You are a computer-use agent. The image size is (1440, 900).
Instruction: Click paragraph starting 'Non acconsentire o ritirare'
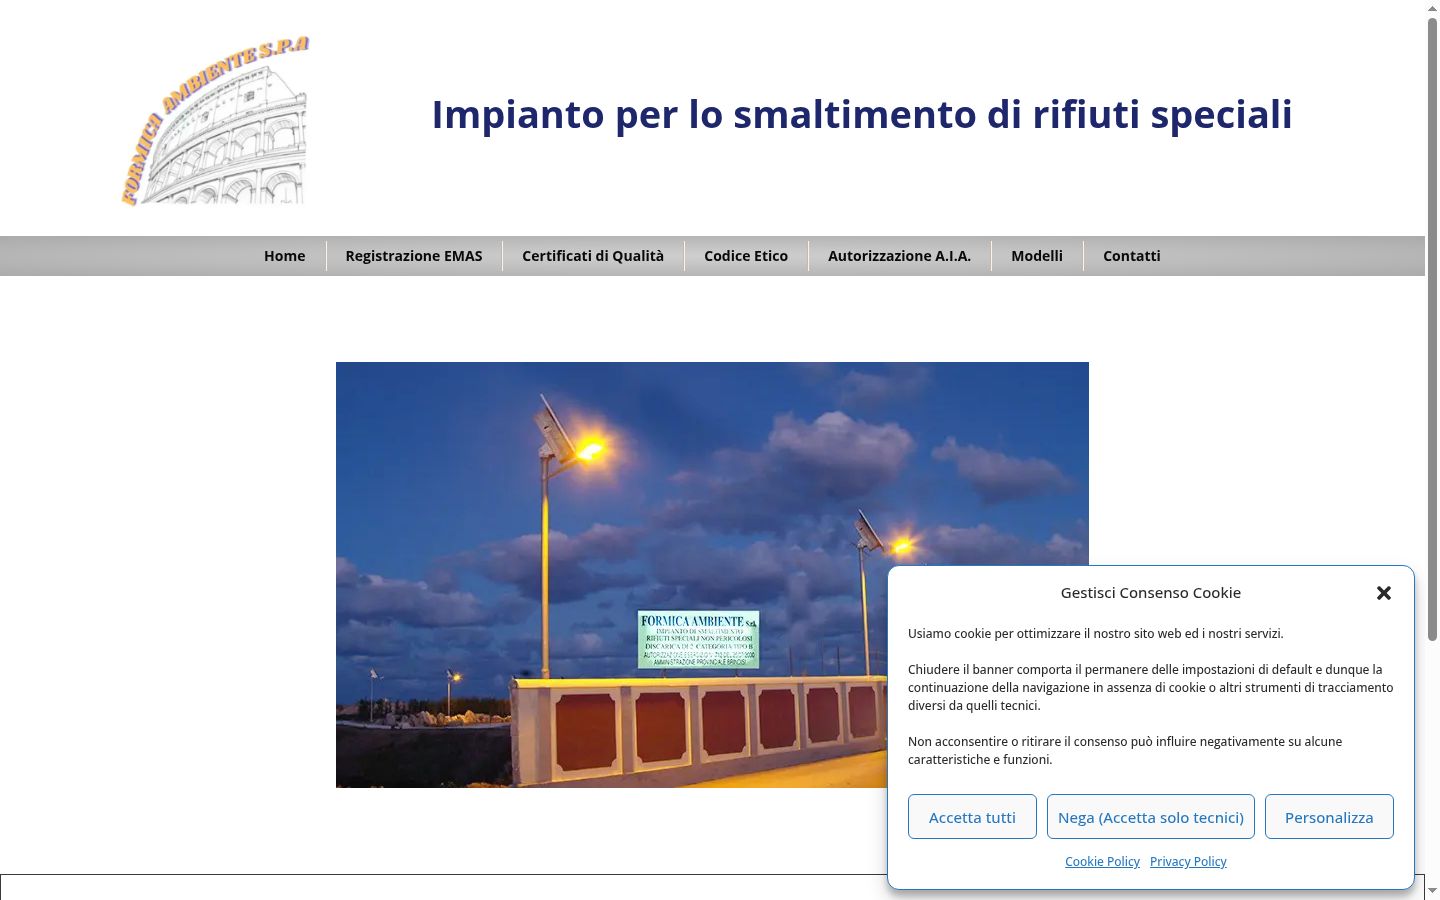pyautogui.click(x=1125, y=751)
